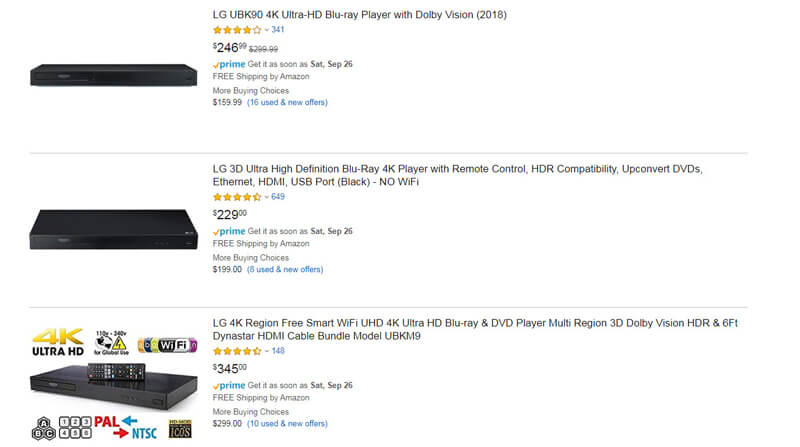This screenshot has height=447, width=800.
Task: Click the star rating of LG 3D Ultra HD player
Action: (x=237, y=197)
